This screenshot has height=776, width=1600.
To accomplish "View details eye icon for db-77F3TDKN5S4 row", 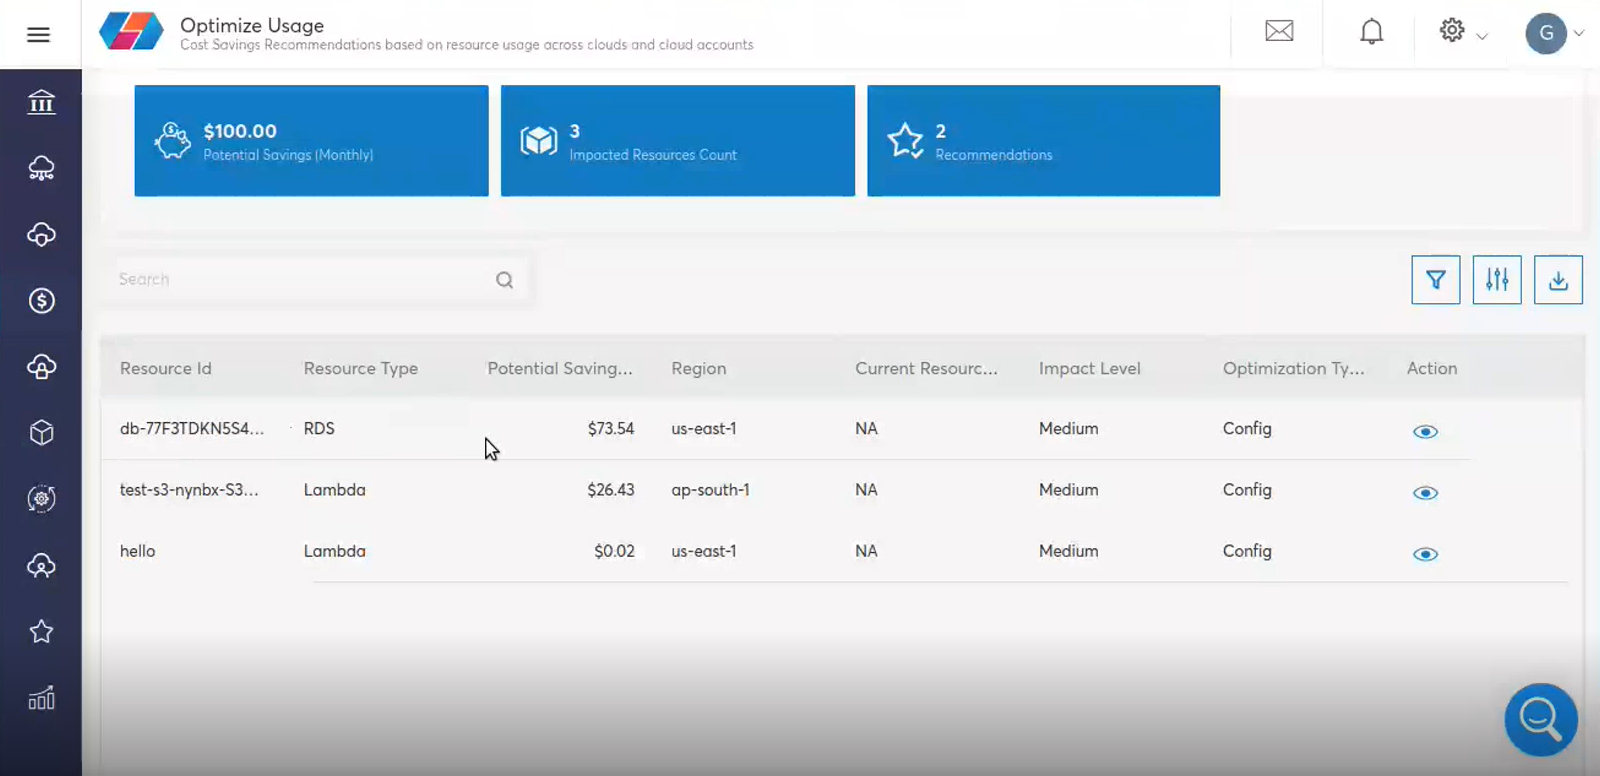I will click(x=1425, y=432).
